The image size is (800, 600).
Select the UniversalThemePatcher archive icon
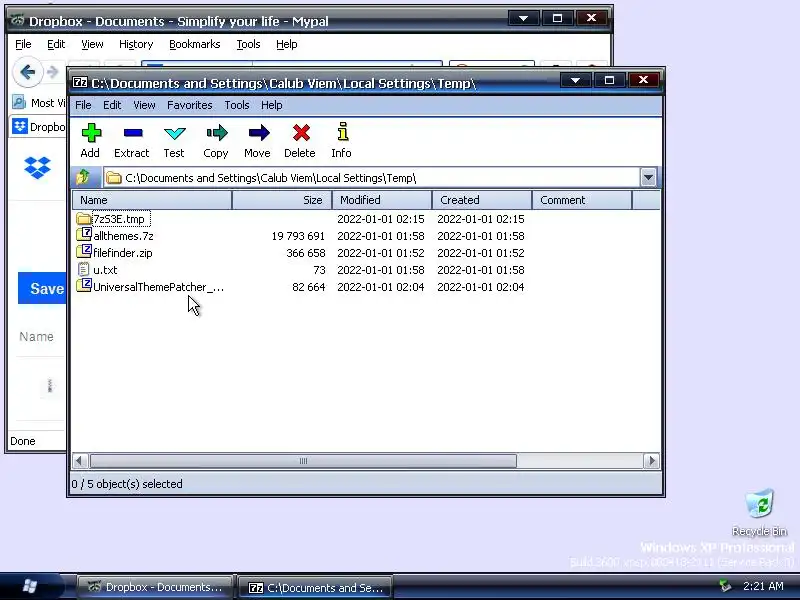pyautogui.click(x=84, y=285)
